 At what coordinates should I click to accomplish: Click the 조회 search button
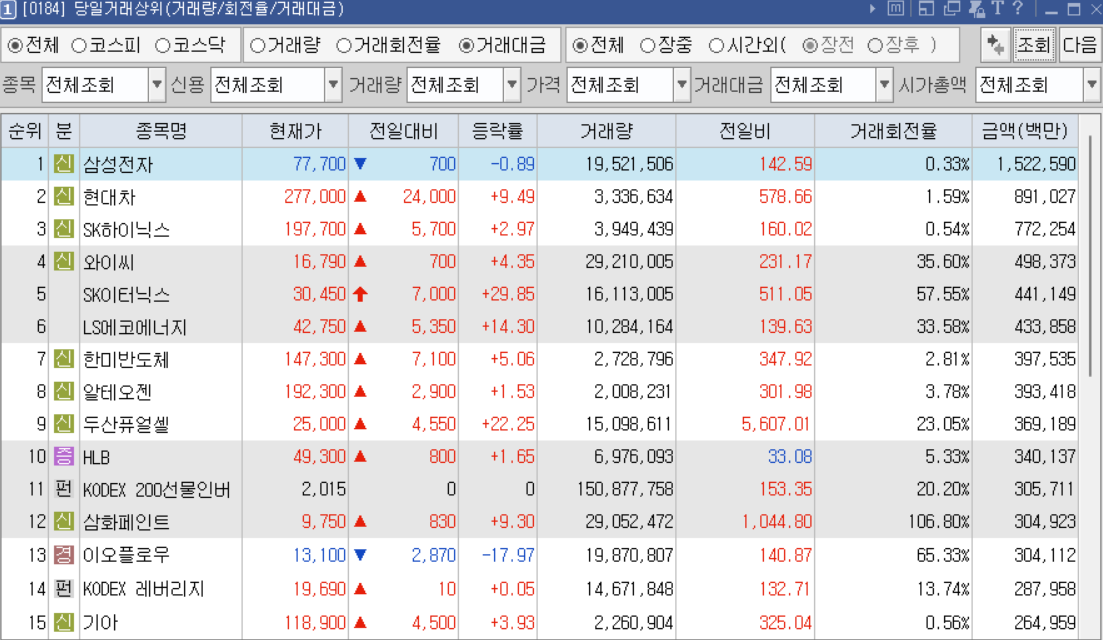pos(1034,45)
